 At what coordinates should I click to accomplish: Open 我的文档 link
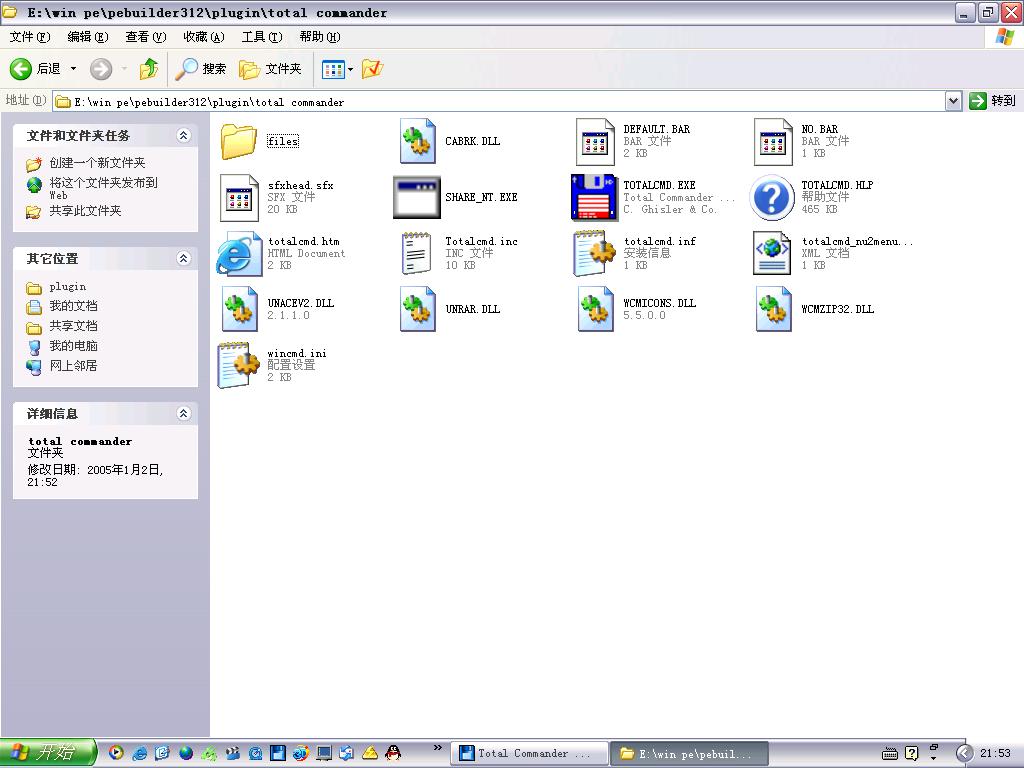[73, 306]
